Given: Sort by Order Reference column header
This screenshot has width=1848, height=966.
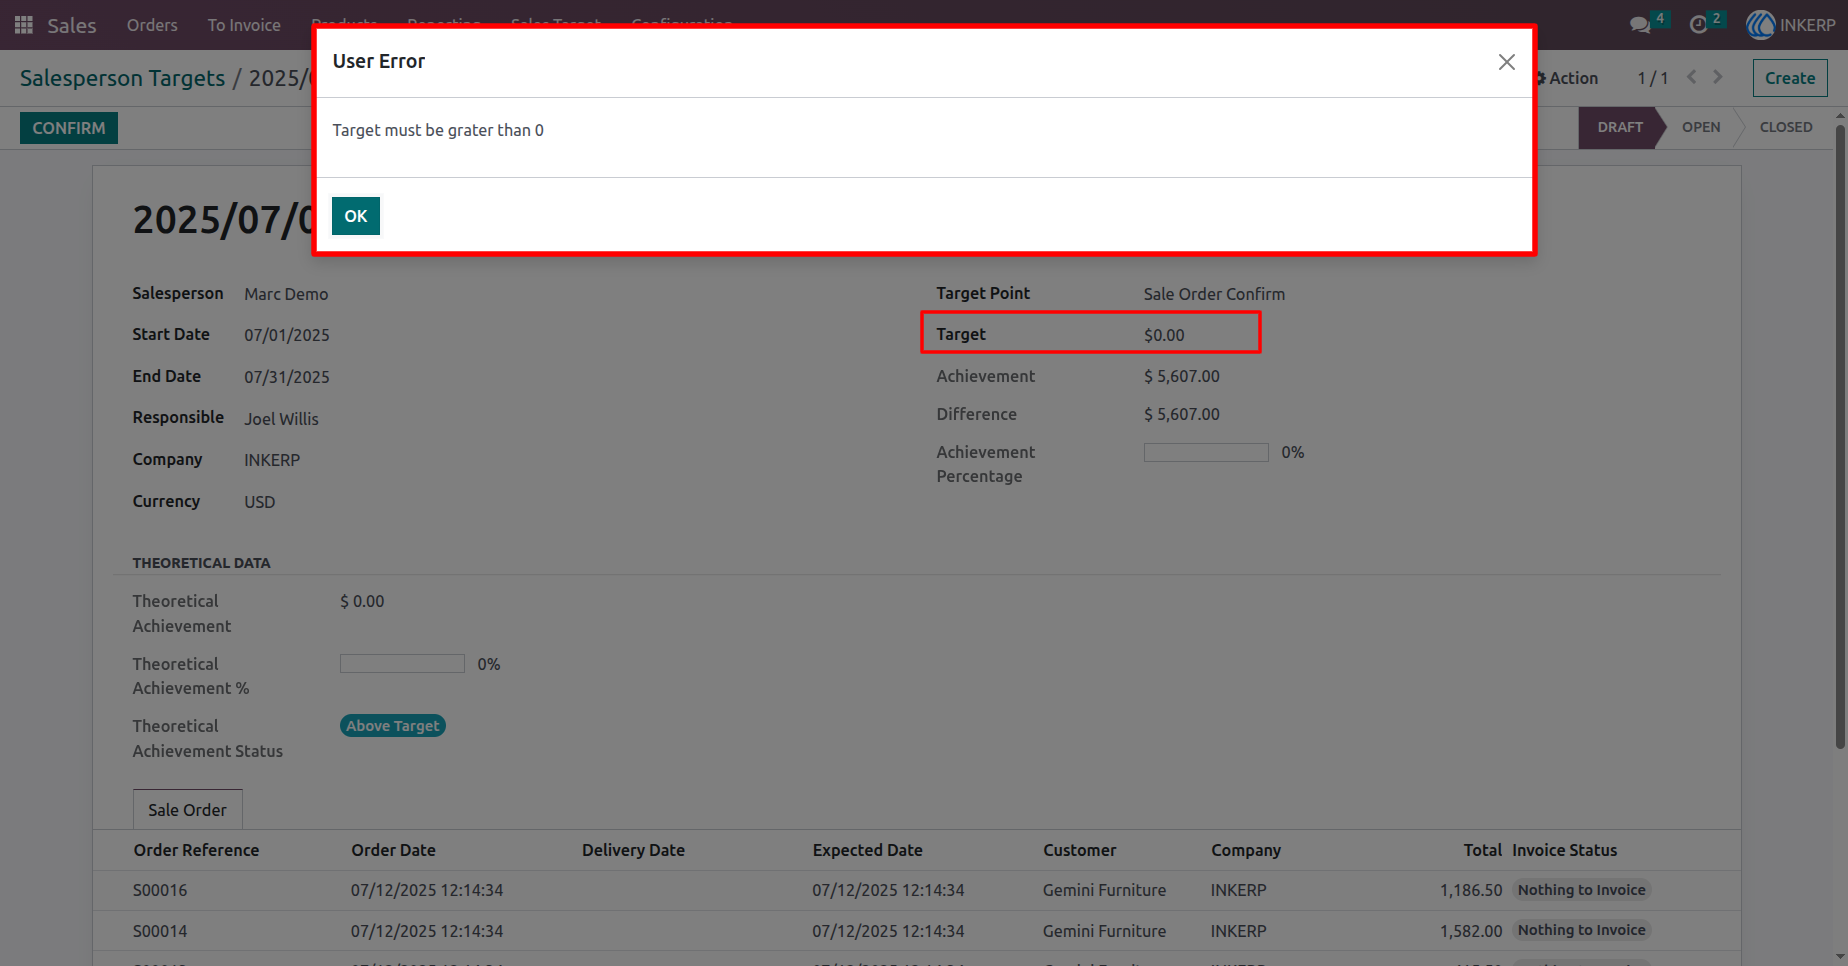Looking at the screenshot, I should pyautogui.click(x=196, y=850).
